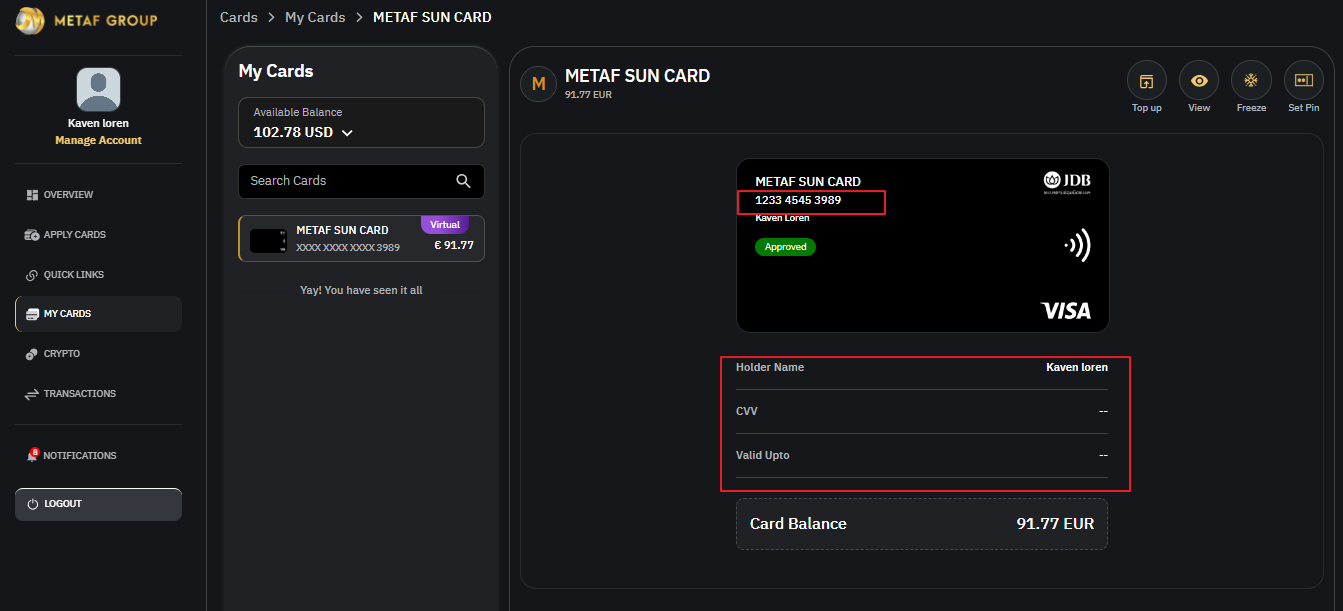1343x611 pixels.
Task: Click the Transactions arrows icon
Action: pos(32,394)
